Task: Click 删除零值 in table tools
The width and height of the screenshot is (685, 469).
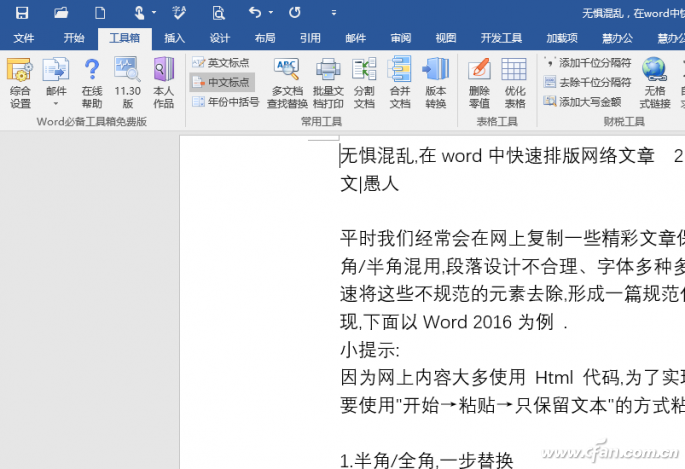Action: coord(479,82)
